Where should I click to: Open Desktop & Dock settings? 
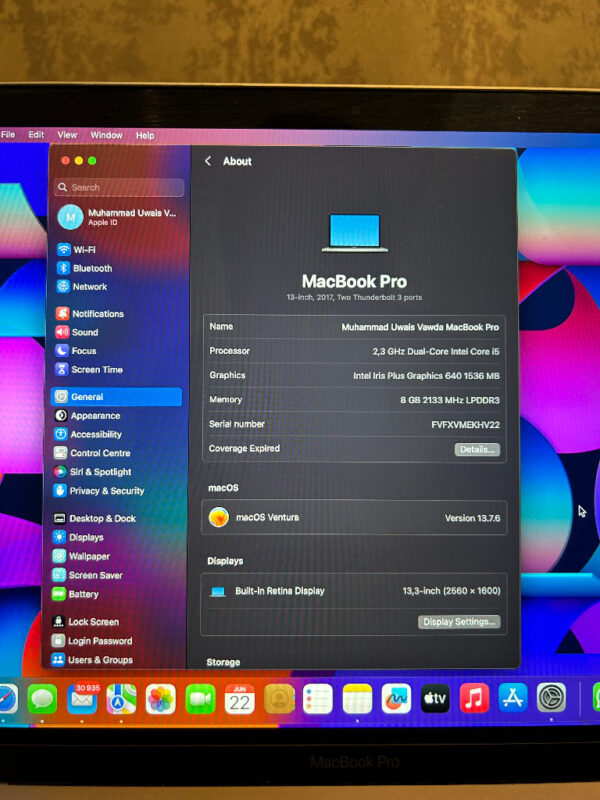coord(94,518)
